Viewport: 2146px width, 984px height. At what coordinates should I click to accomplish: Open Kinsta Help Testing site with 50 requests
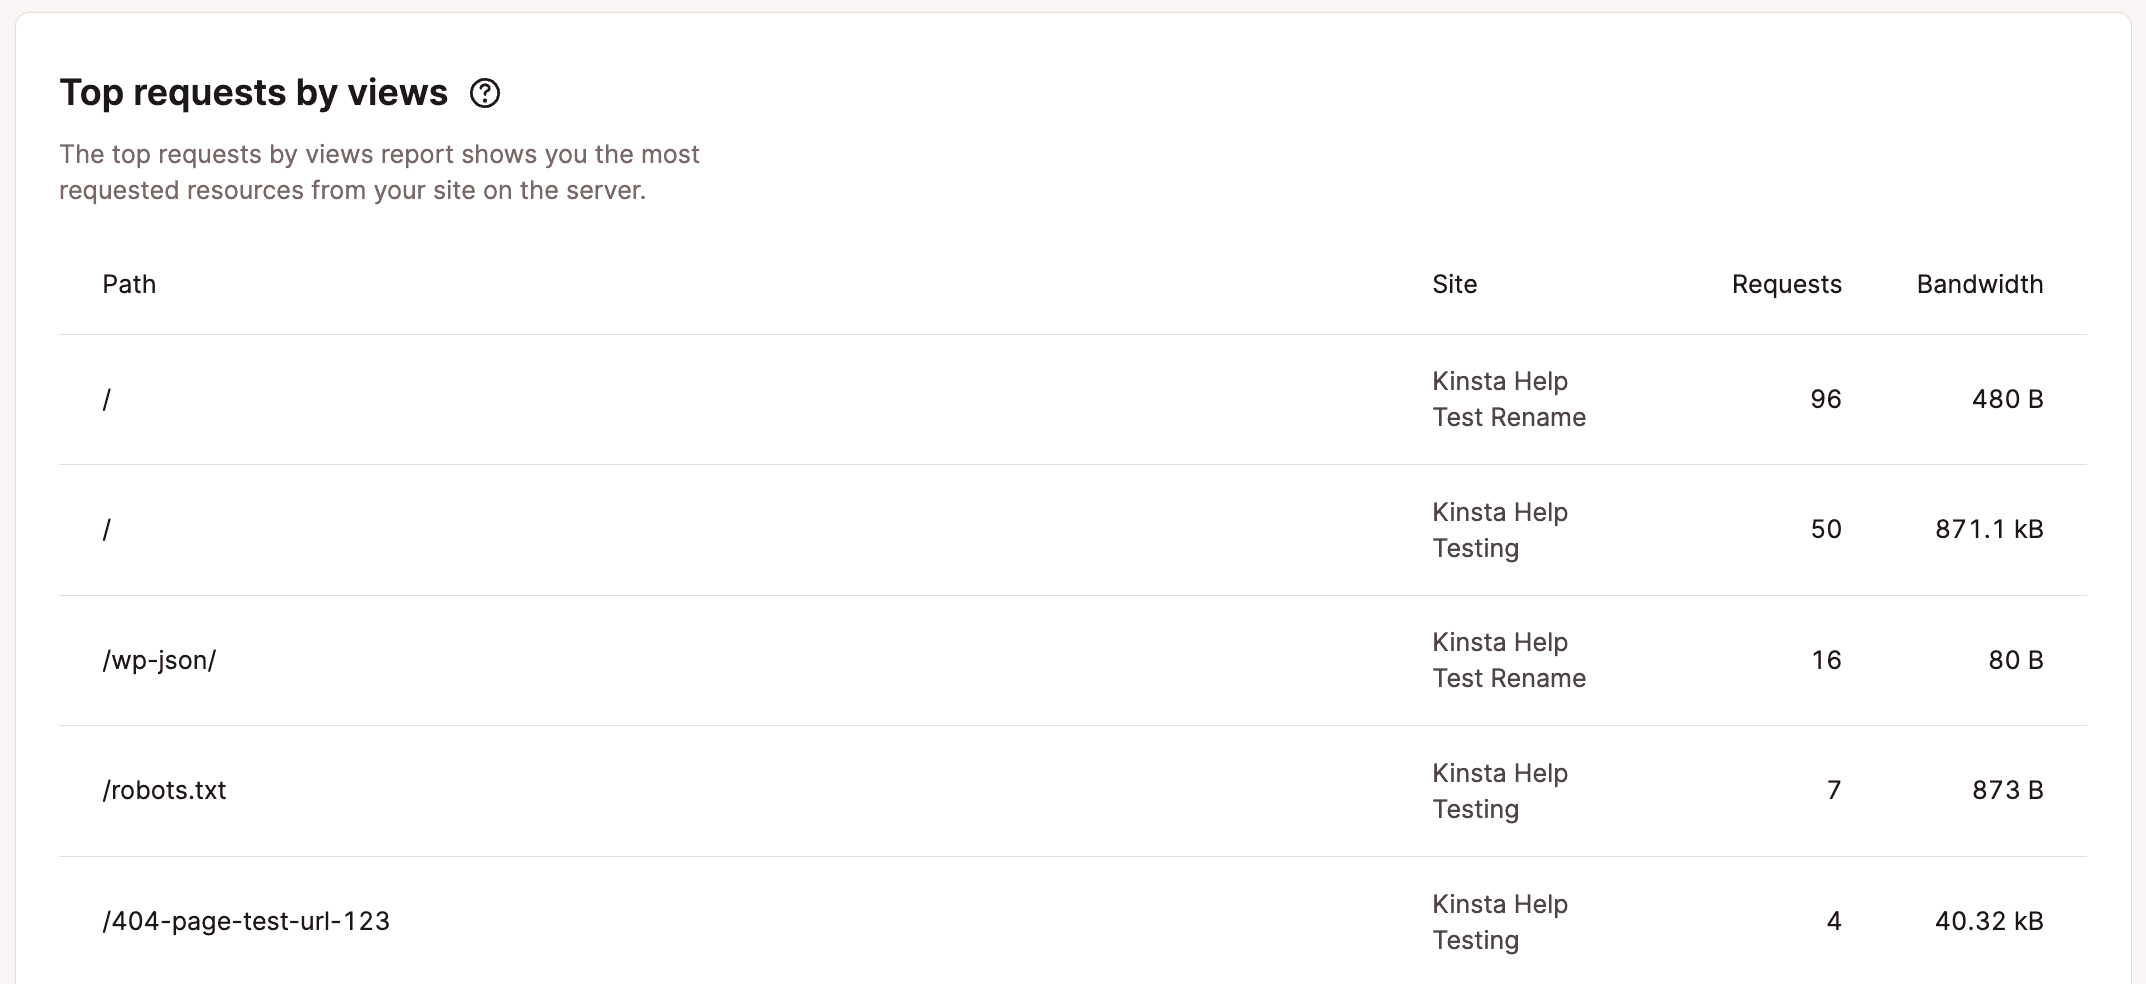click(x=1500, y=530)
